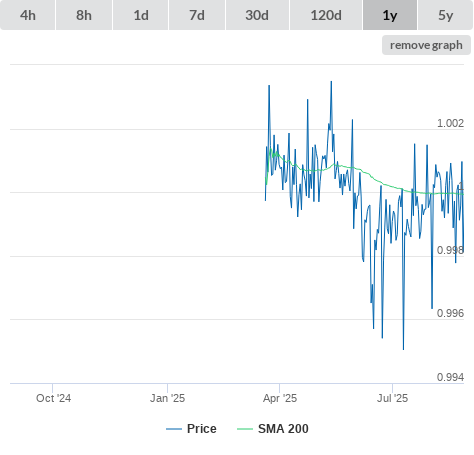This screenshot has height=455, width=474.
Task: Click the 0.996 y-axis label
Action: point(450,313)
